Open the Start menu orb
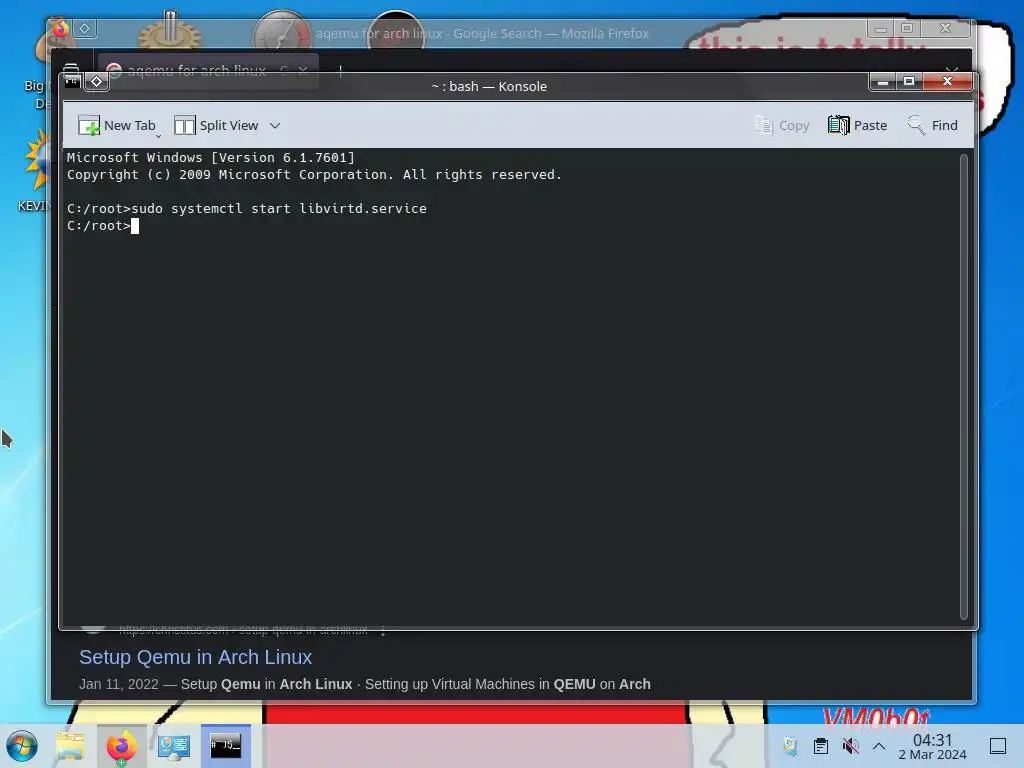The height and width of the screenshot is (768, 1024). click(x=22, y=746)
